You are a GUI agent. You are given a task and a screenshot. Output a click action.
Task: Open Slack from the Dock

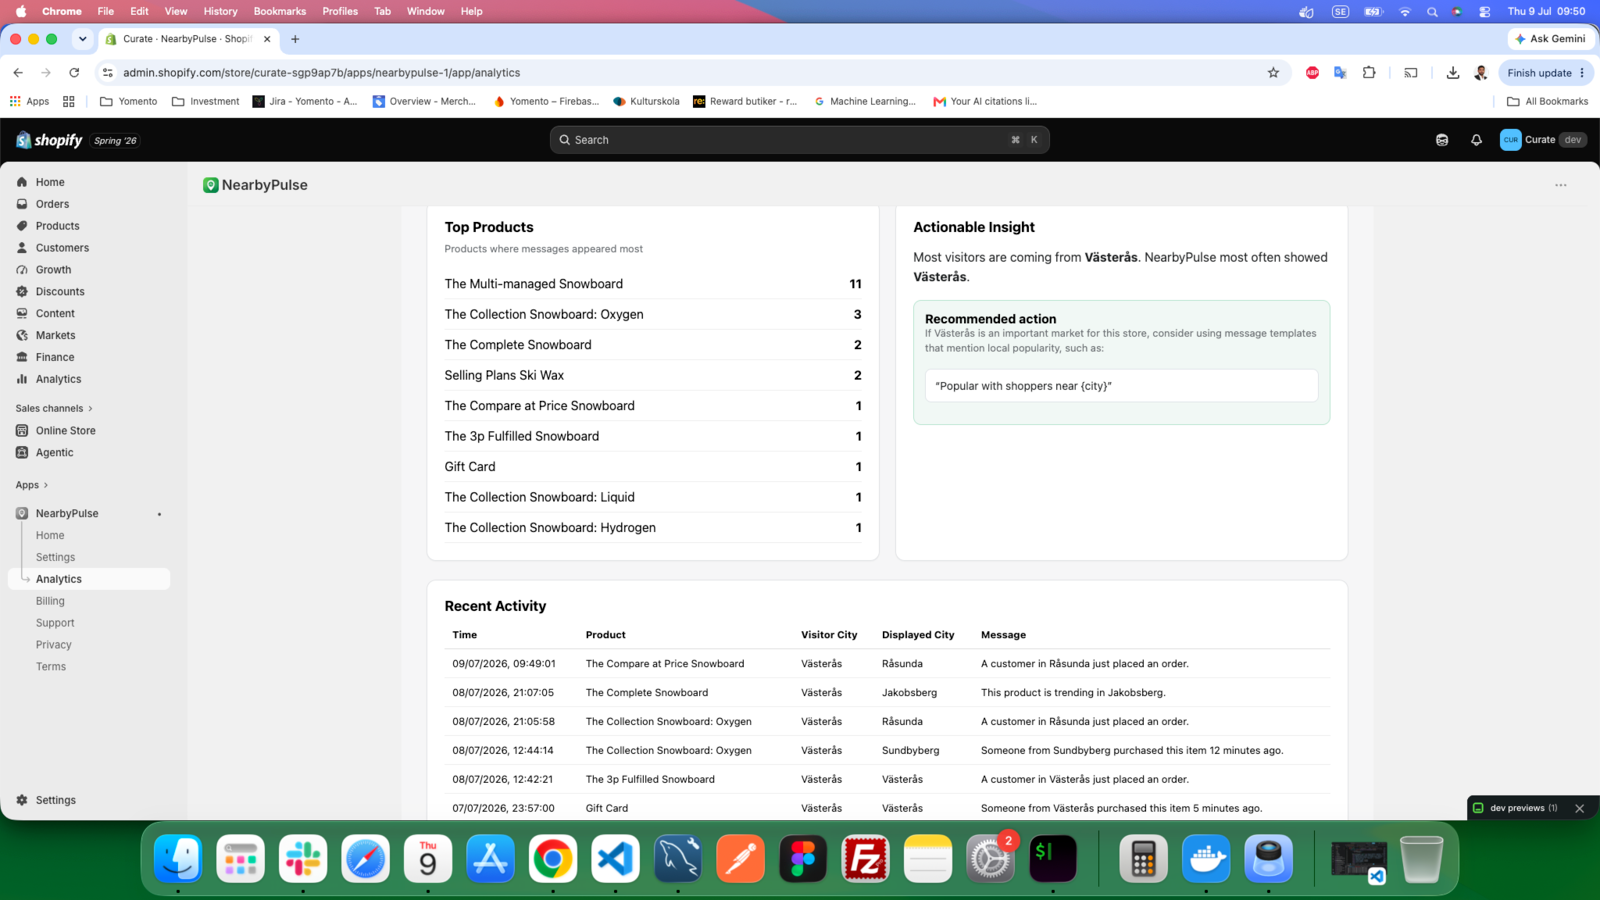[x=303, y=858]
